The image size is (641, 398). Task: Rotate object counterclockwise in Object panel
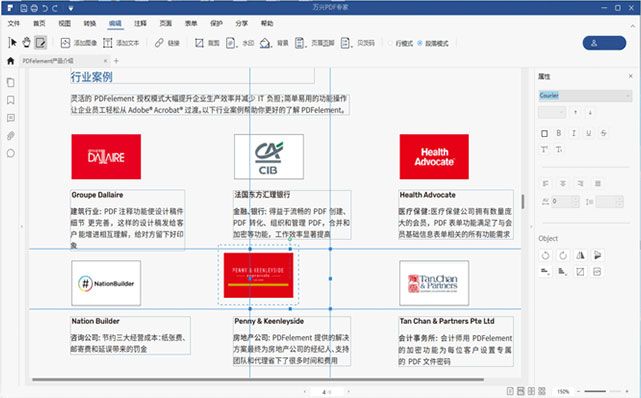(545, 255)
